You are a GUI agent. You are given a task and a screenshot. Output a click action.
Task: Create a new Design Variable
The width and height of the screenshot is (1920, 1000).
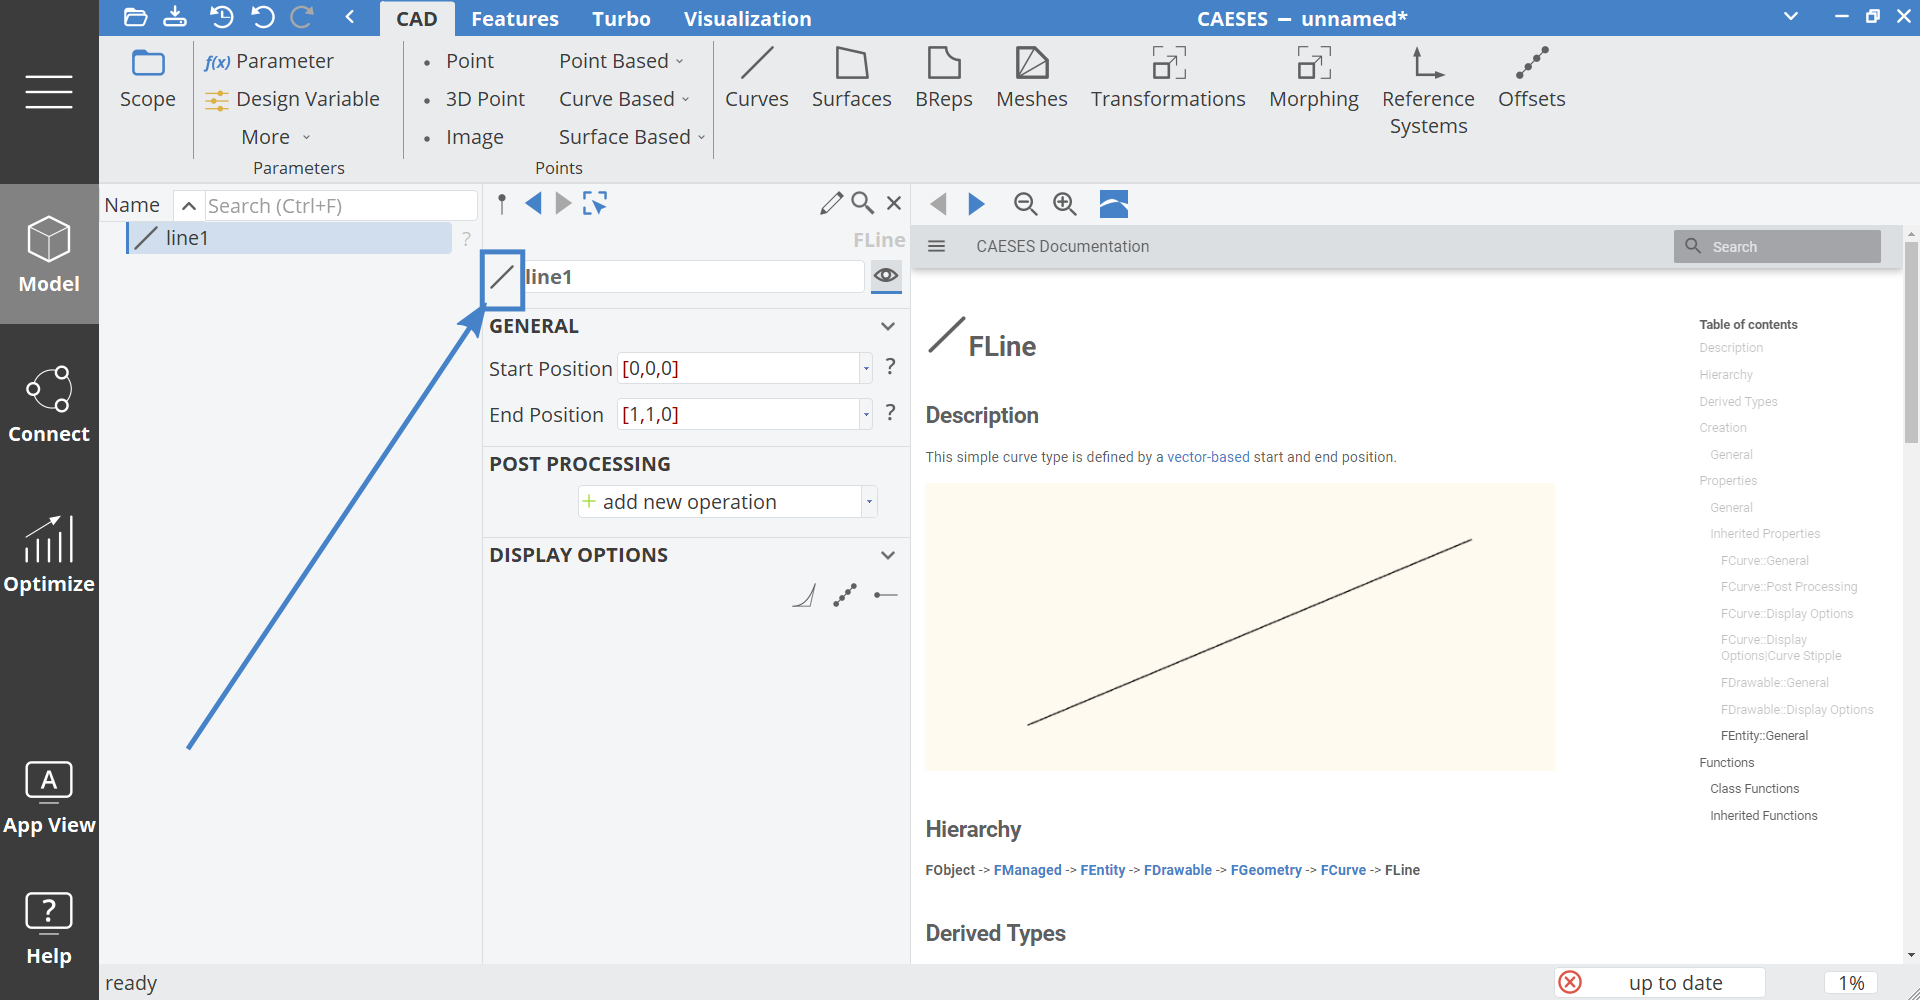pyautogui.click(x=292, y=99)
